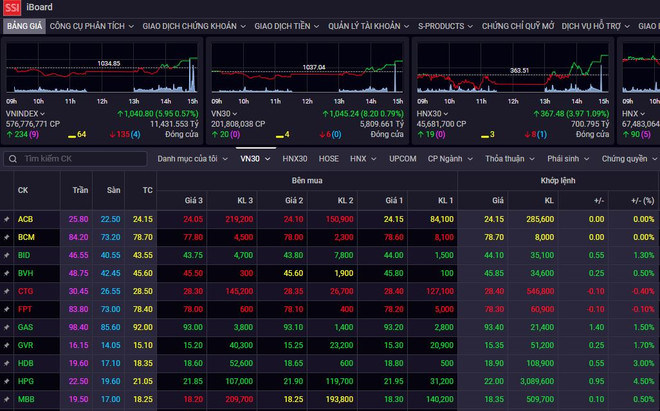Pin the BVH stock row
660x411 pixels.
coord(7,273)
